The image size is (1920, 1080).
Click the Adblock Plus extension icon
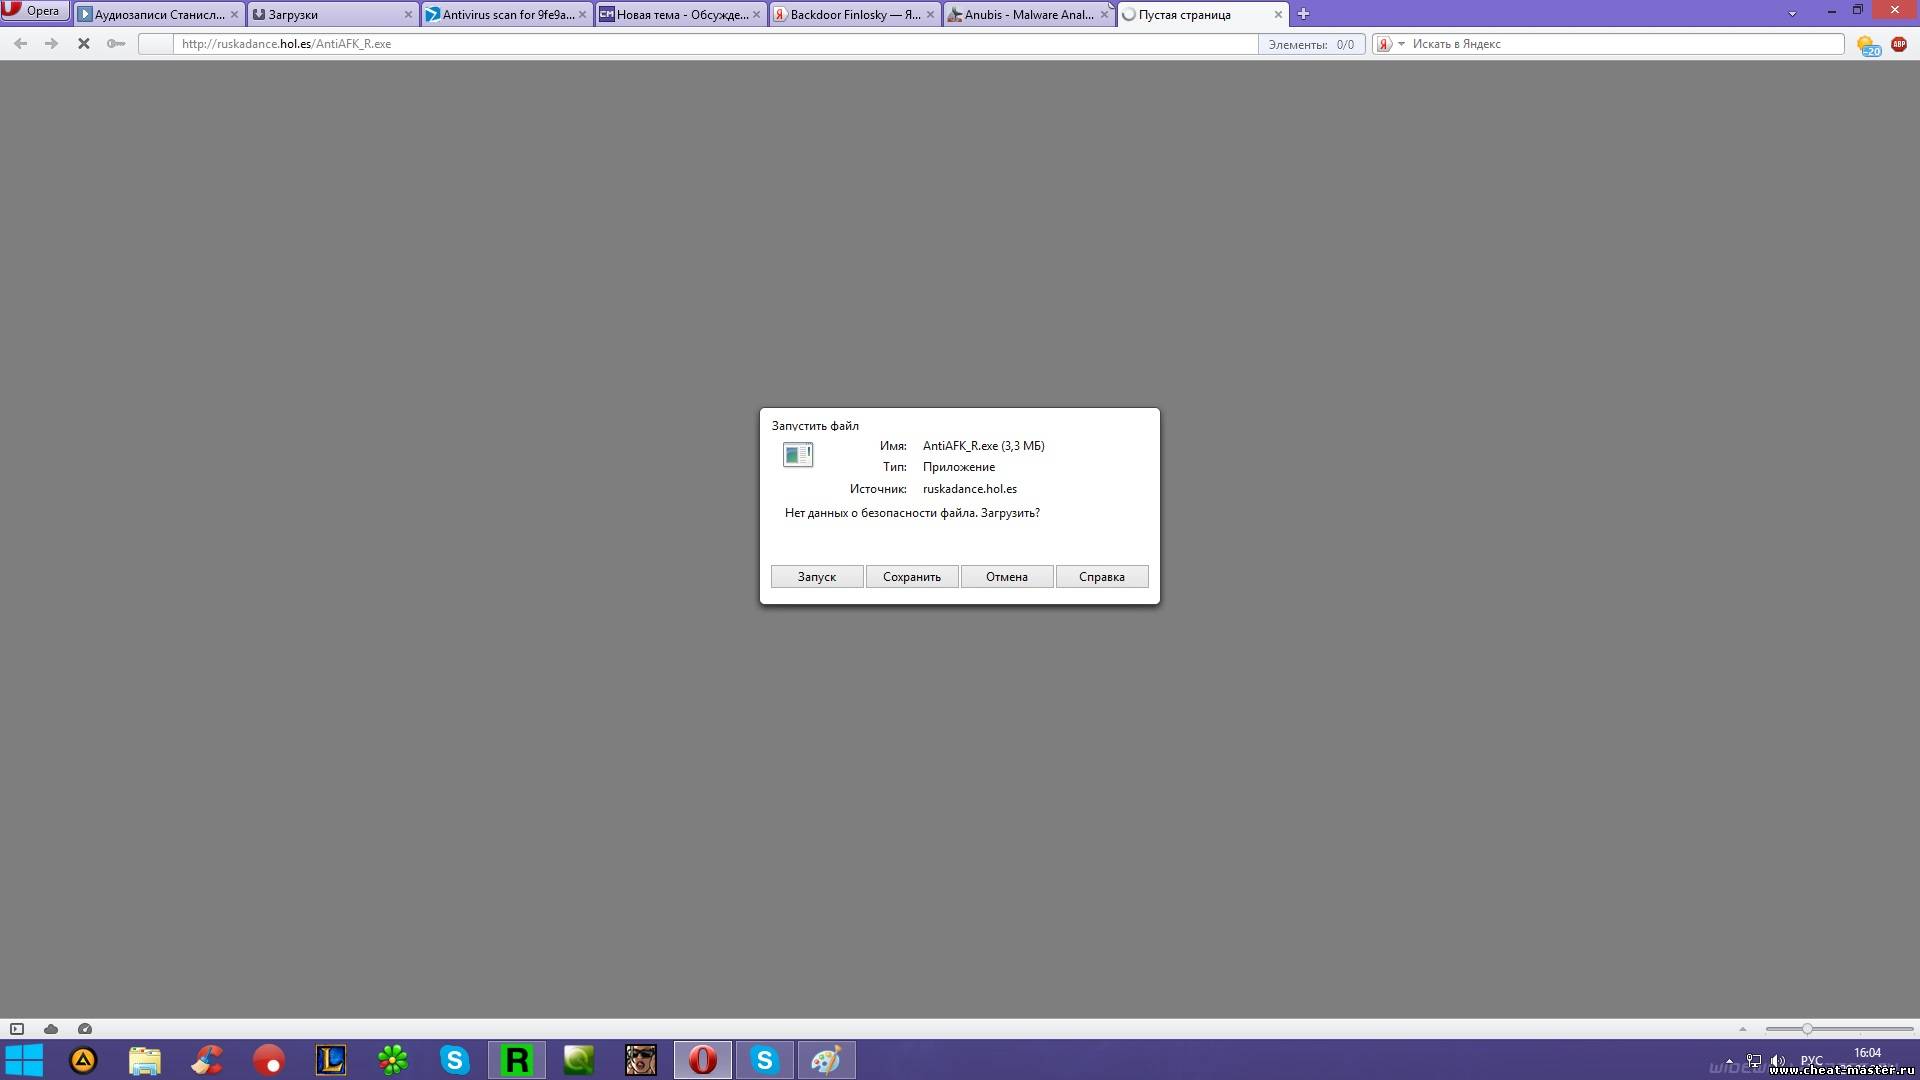[1898, 44]
